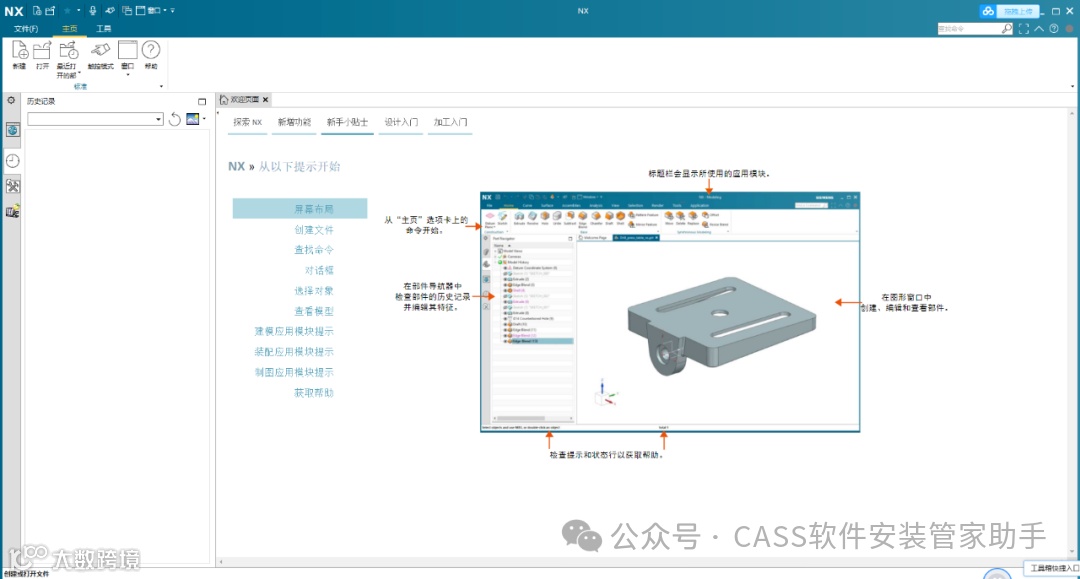Screen dimensions: 1080x579
Task: Click the picture view icon in history panel
Action: [192, 119]
